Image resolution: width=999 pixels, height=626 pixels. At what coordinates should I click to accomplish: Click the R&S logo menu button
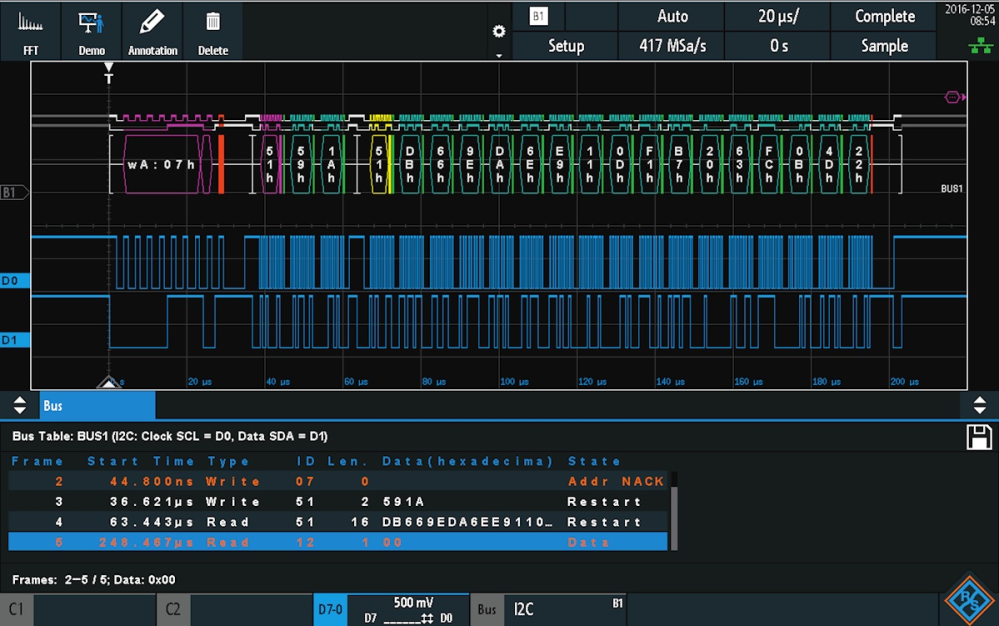[968, 603]
